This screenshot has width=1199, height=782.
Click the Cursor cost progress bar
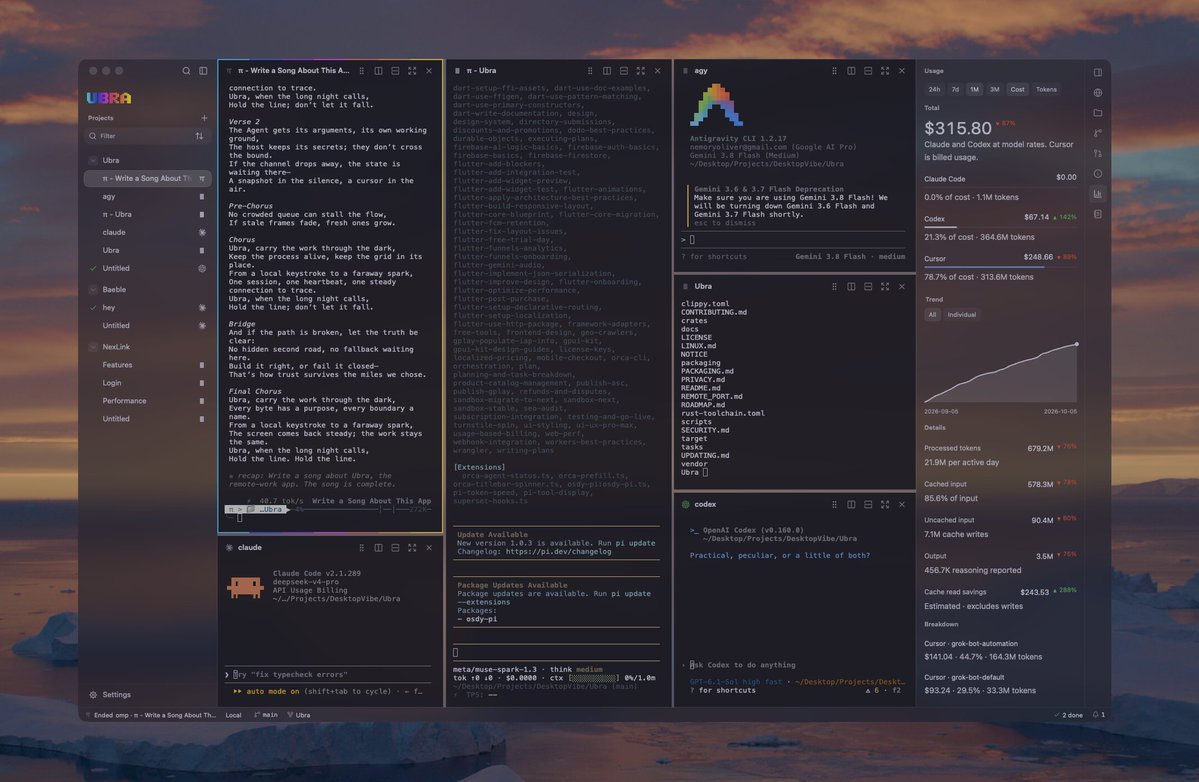[x=1000, y=267]
